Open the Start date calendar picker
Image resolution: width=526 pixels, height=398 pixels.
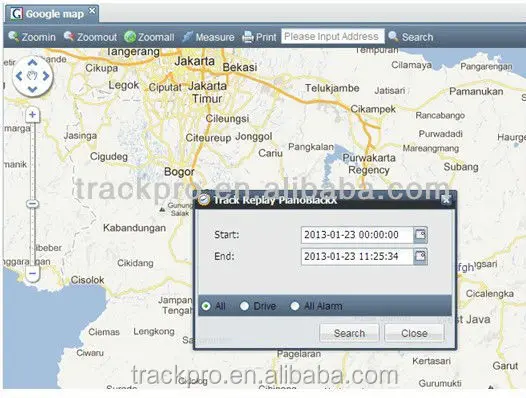pyautogui.click(x=420, y=235)
